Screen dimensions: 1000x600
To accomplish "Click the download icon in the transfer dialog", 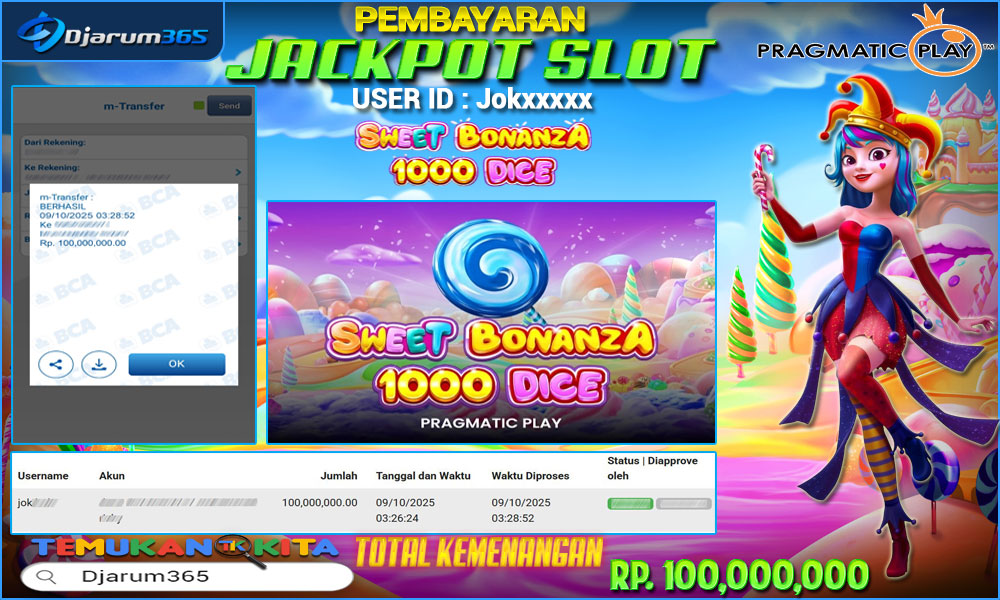I will [99, 364].
